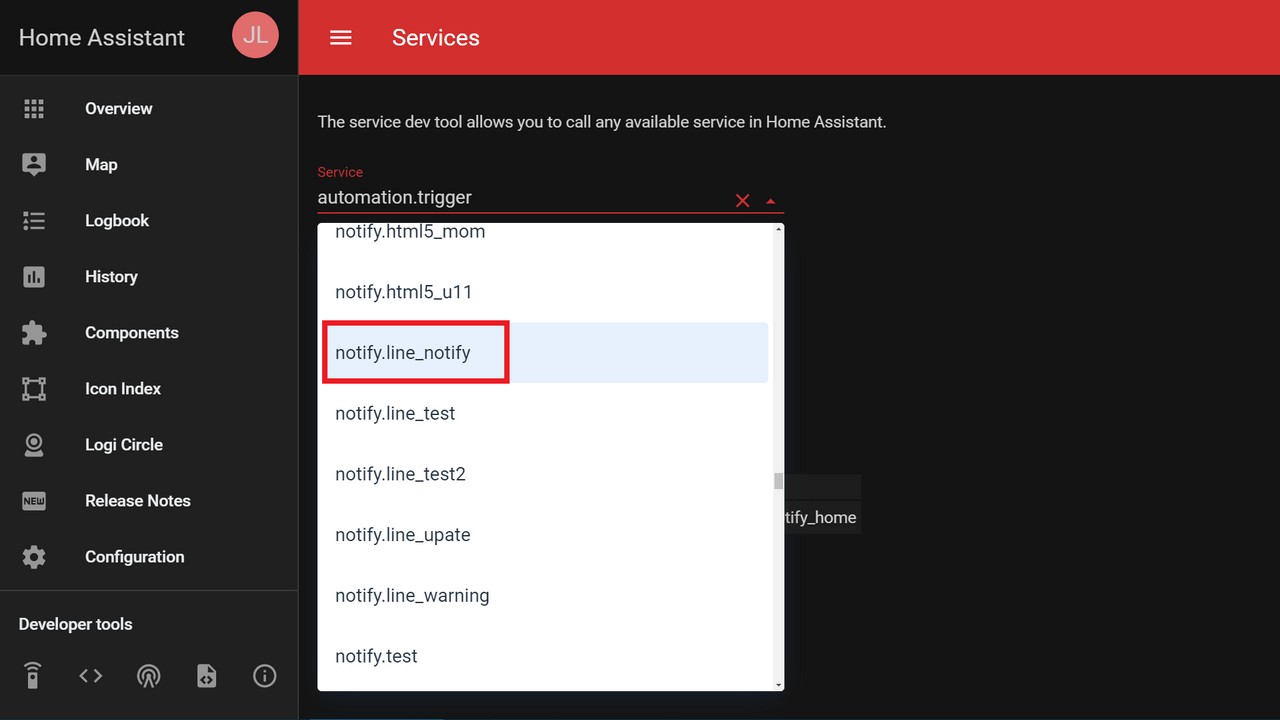
Task: Open the Logbook page
Action: pos(117,221)
